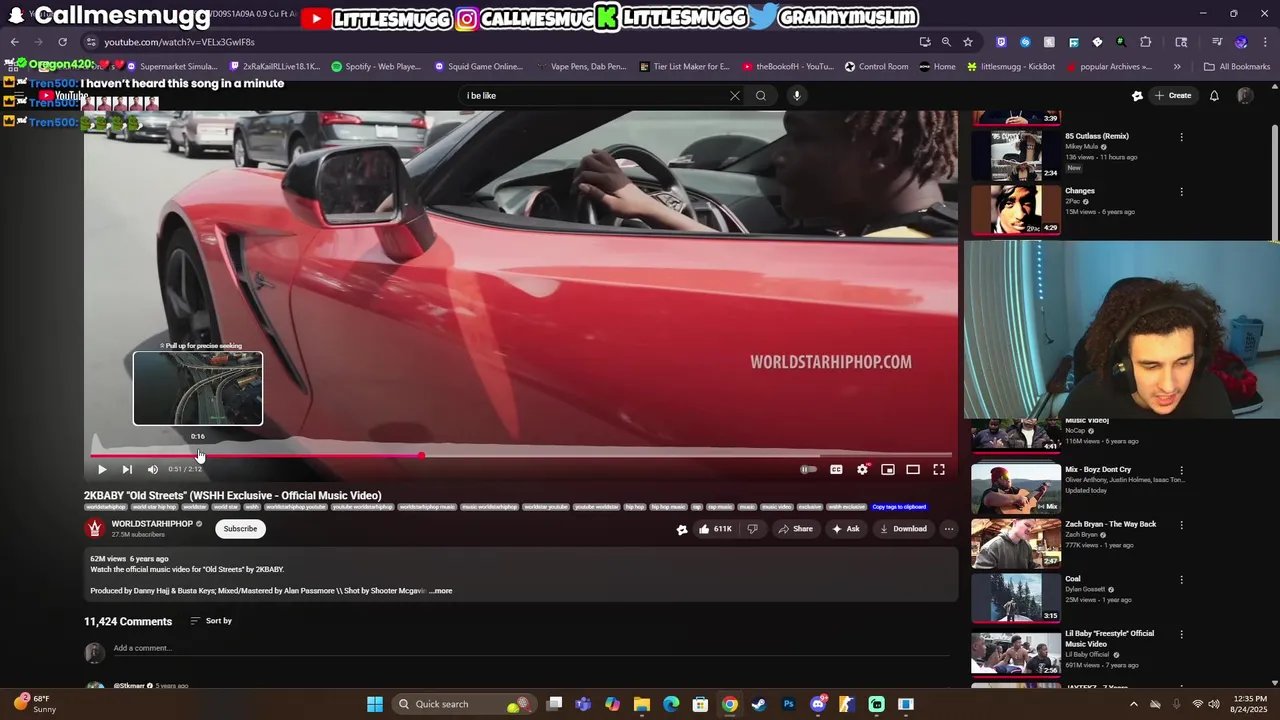Screen dimensions: 1280x720
Task: Enter fullscreen mode on the video
Action: tap(939, 469)
